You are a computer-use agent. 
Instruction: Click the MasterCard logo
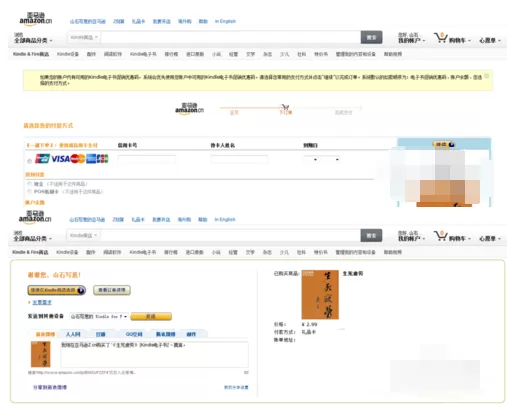(x=78, y=159)
